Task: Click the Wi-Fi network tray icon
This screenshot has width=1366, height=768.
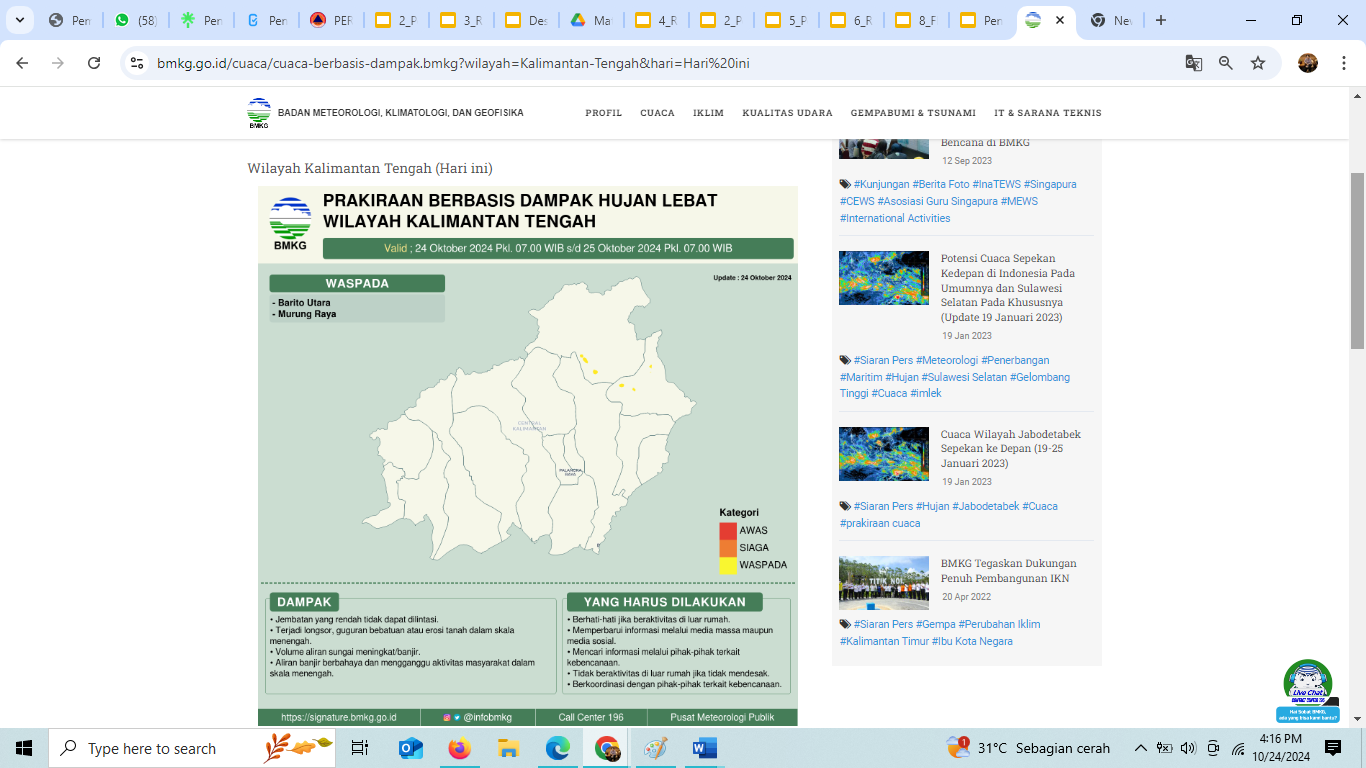Action: coord(1238,748)
